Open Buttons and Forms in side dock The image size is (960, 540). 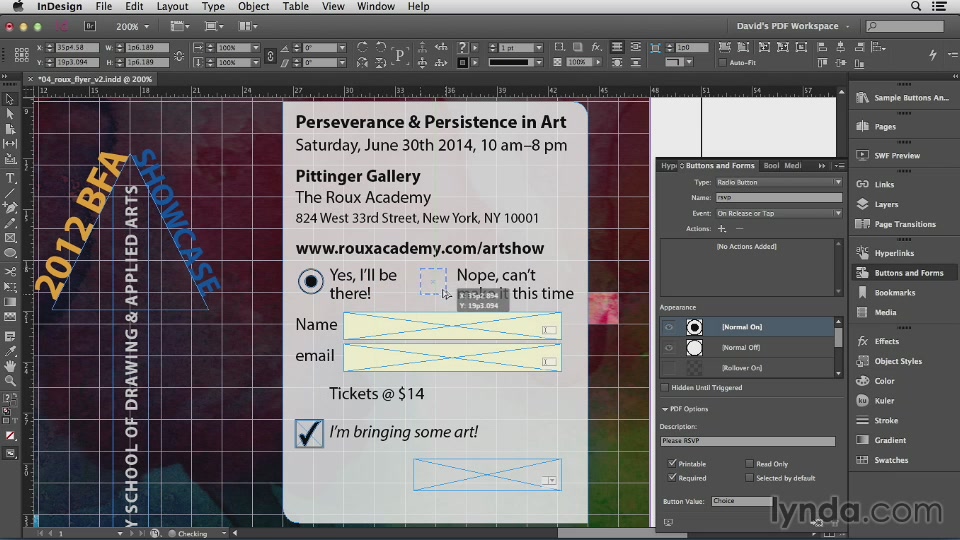point(900,273)
